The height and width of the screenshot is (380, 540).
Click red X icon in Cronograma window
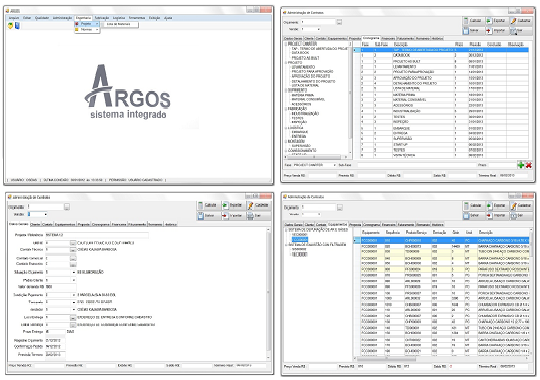[x=528, y=165]
